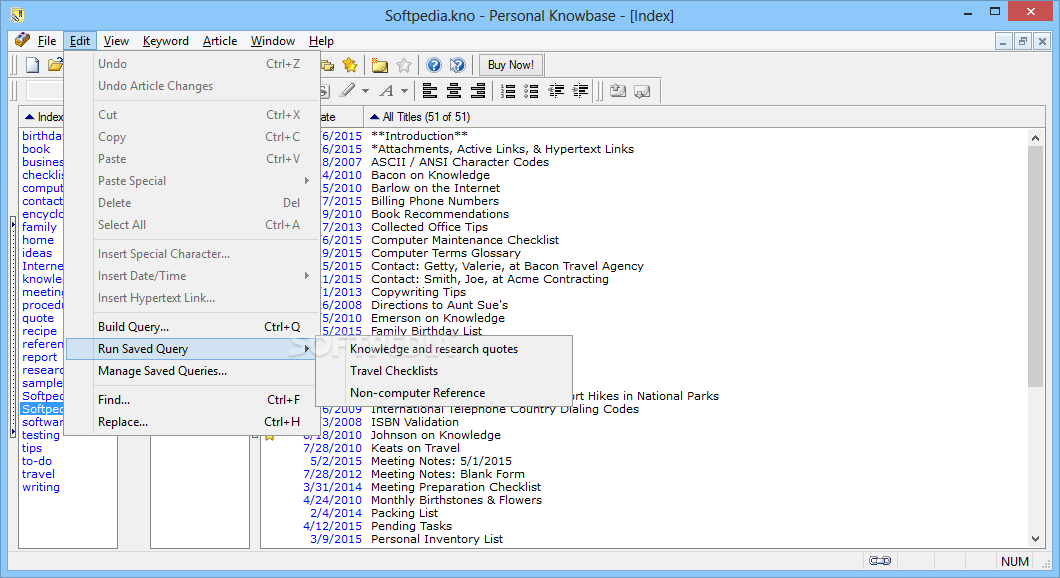Screen dimensions: 1060x578
Task: Open the Bacon on Knowledge article
Action: click(430, 174)
